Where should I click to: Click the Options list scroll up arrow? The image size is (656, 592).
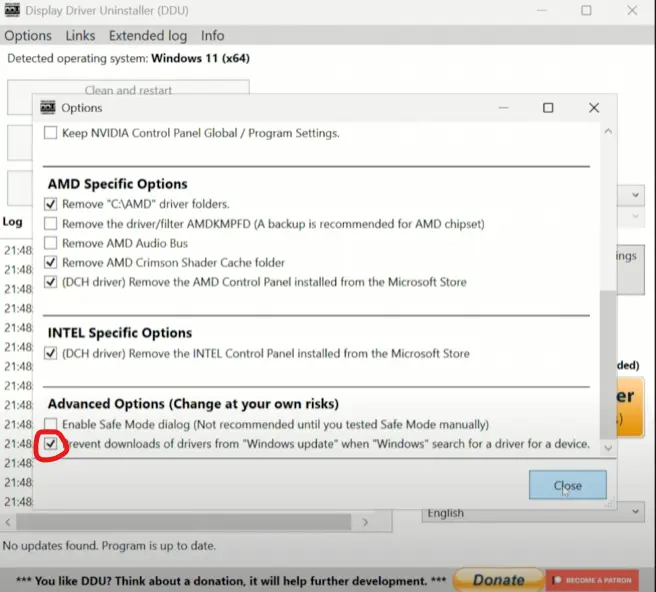point(608,131)
